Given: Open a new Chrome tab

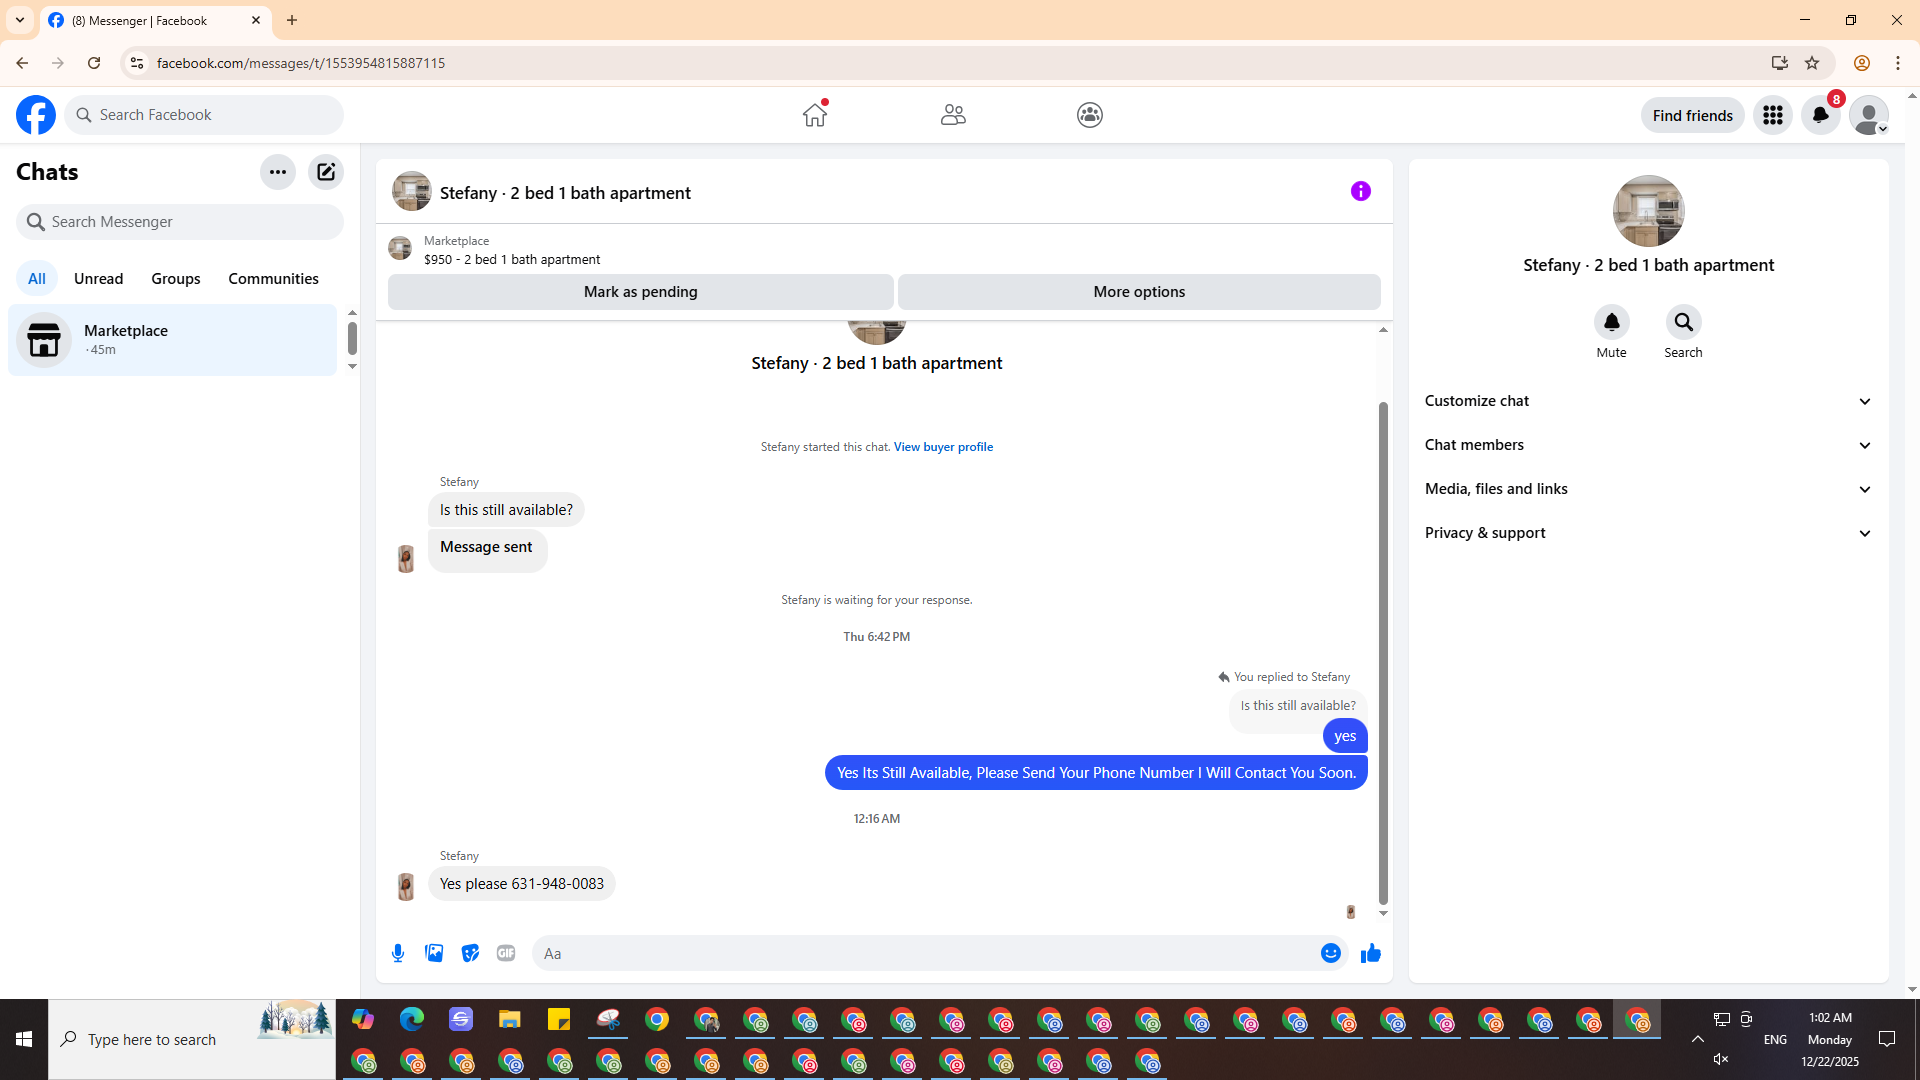Looking at the screenshot, I should click(292, 20).
